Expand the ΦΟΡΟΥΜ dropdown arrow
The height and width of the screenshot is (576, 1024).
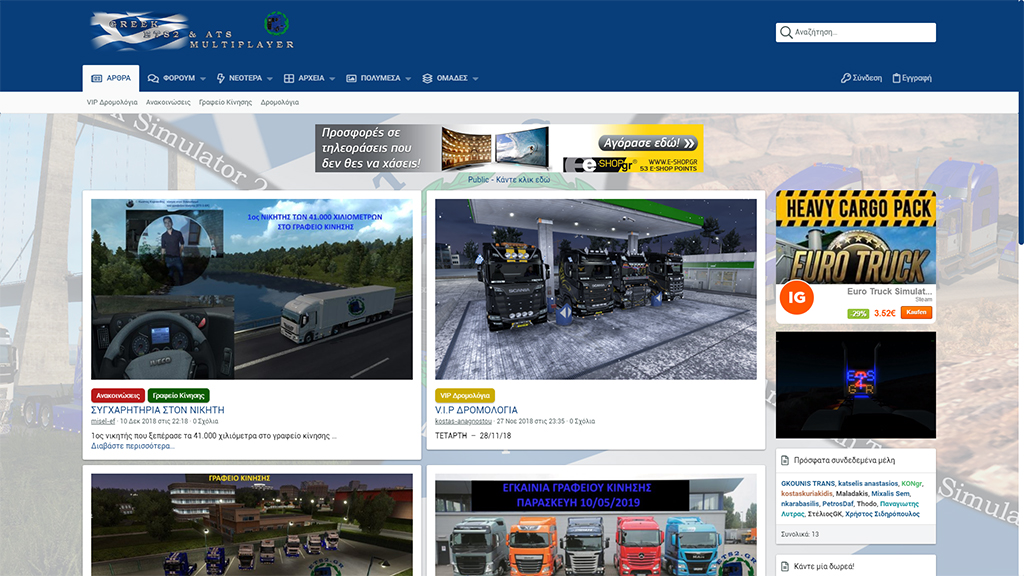pos(203,79)
